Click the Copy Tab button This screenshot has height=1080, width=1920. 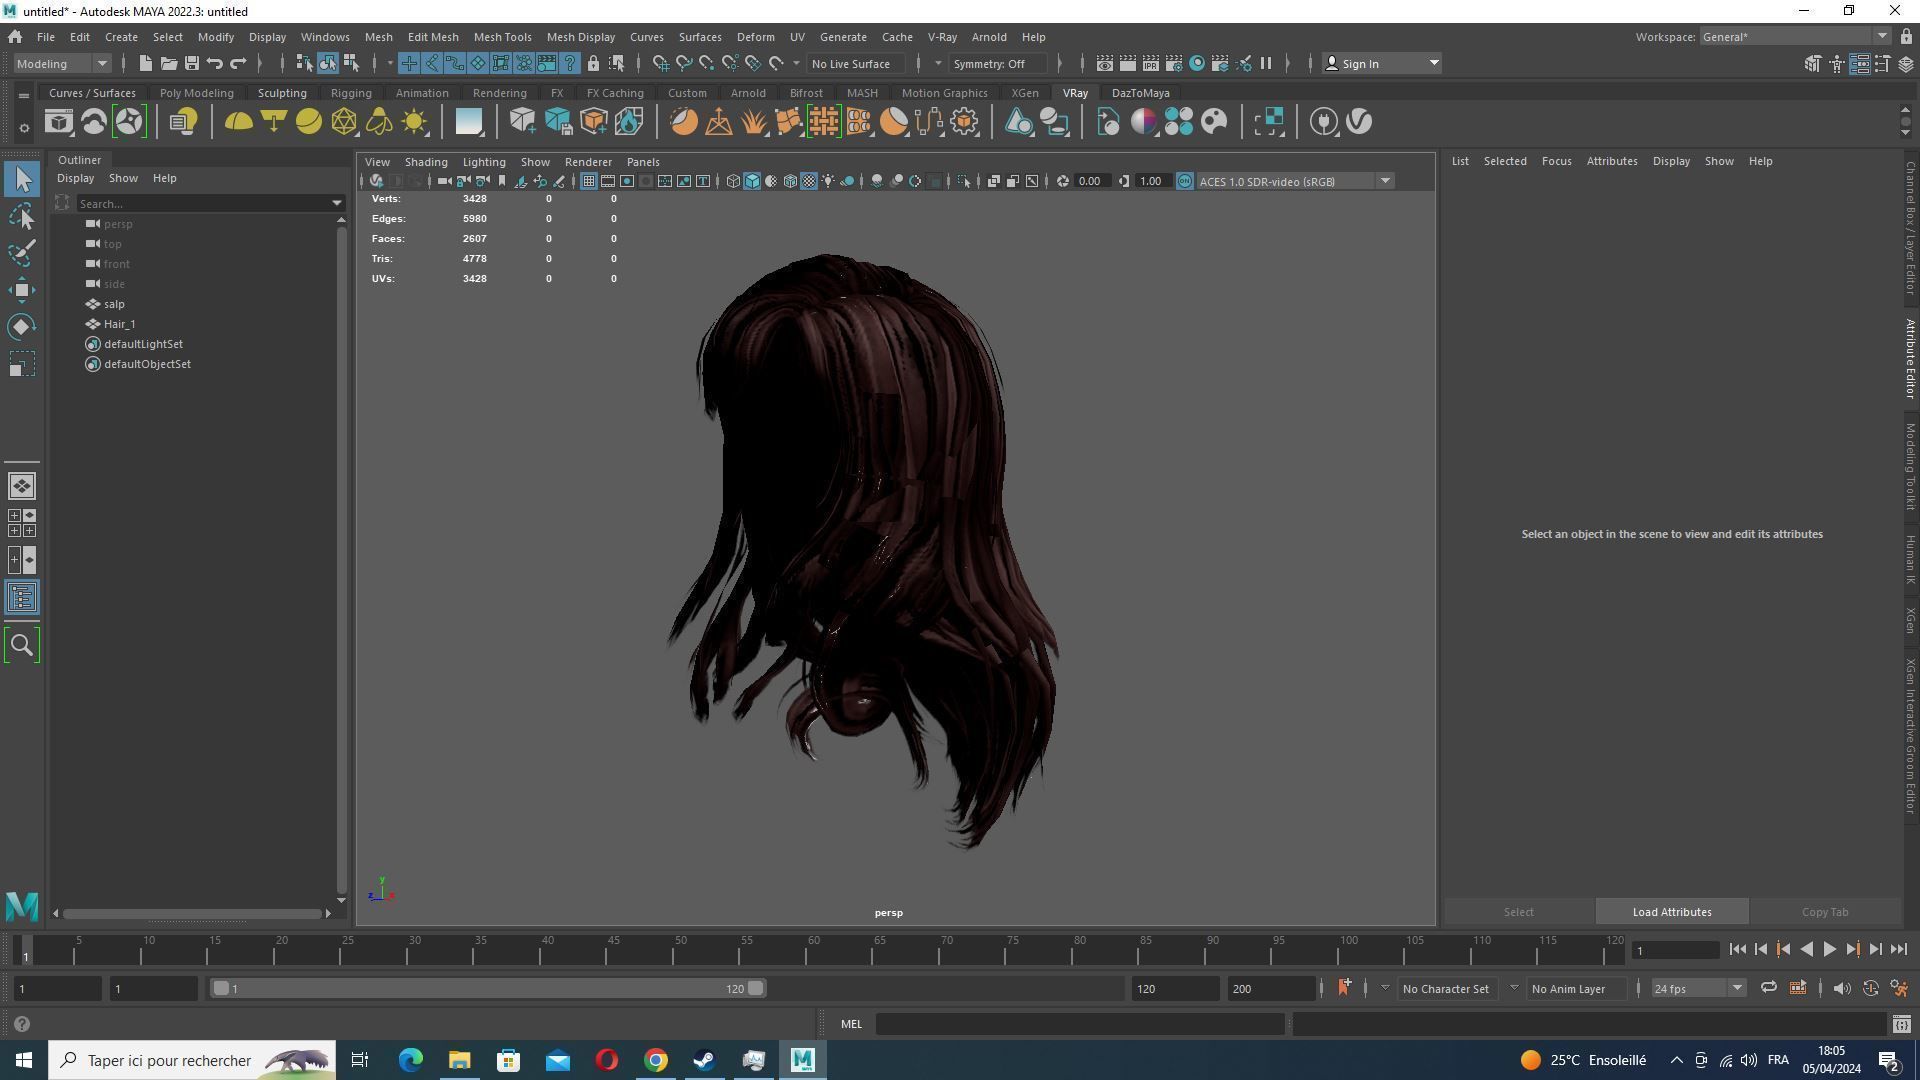pyautogui.click(x=1824, y=912)
